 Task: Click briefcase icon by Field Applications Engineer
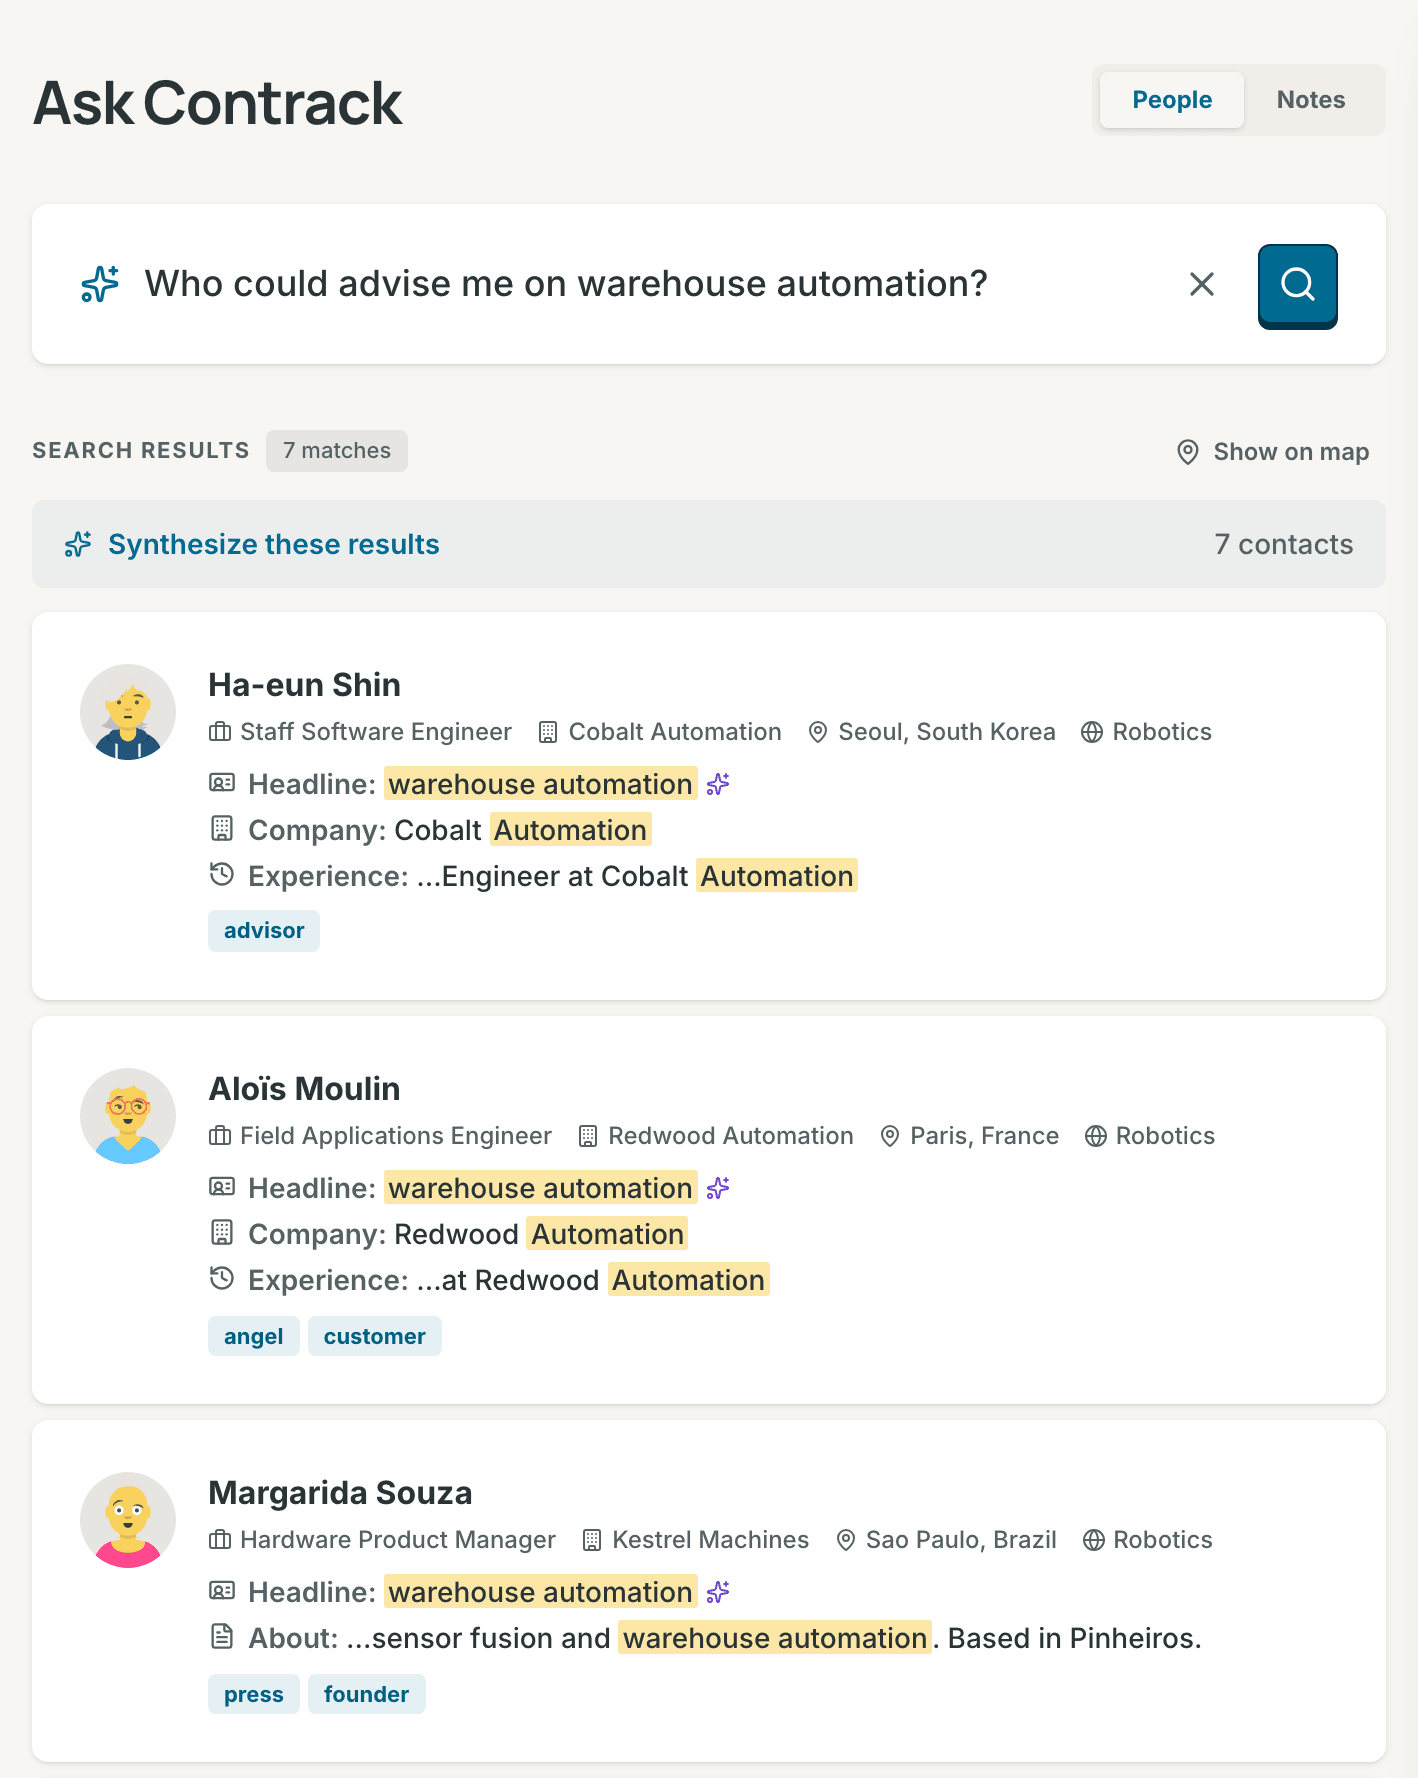[x=220, y=1136]
